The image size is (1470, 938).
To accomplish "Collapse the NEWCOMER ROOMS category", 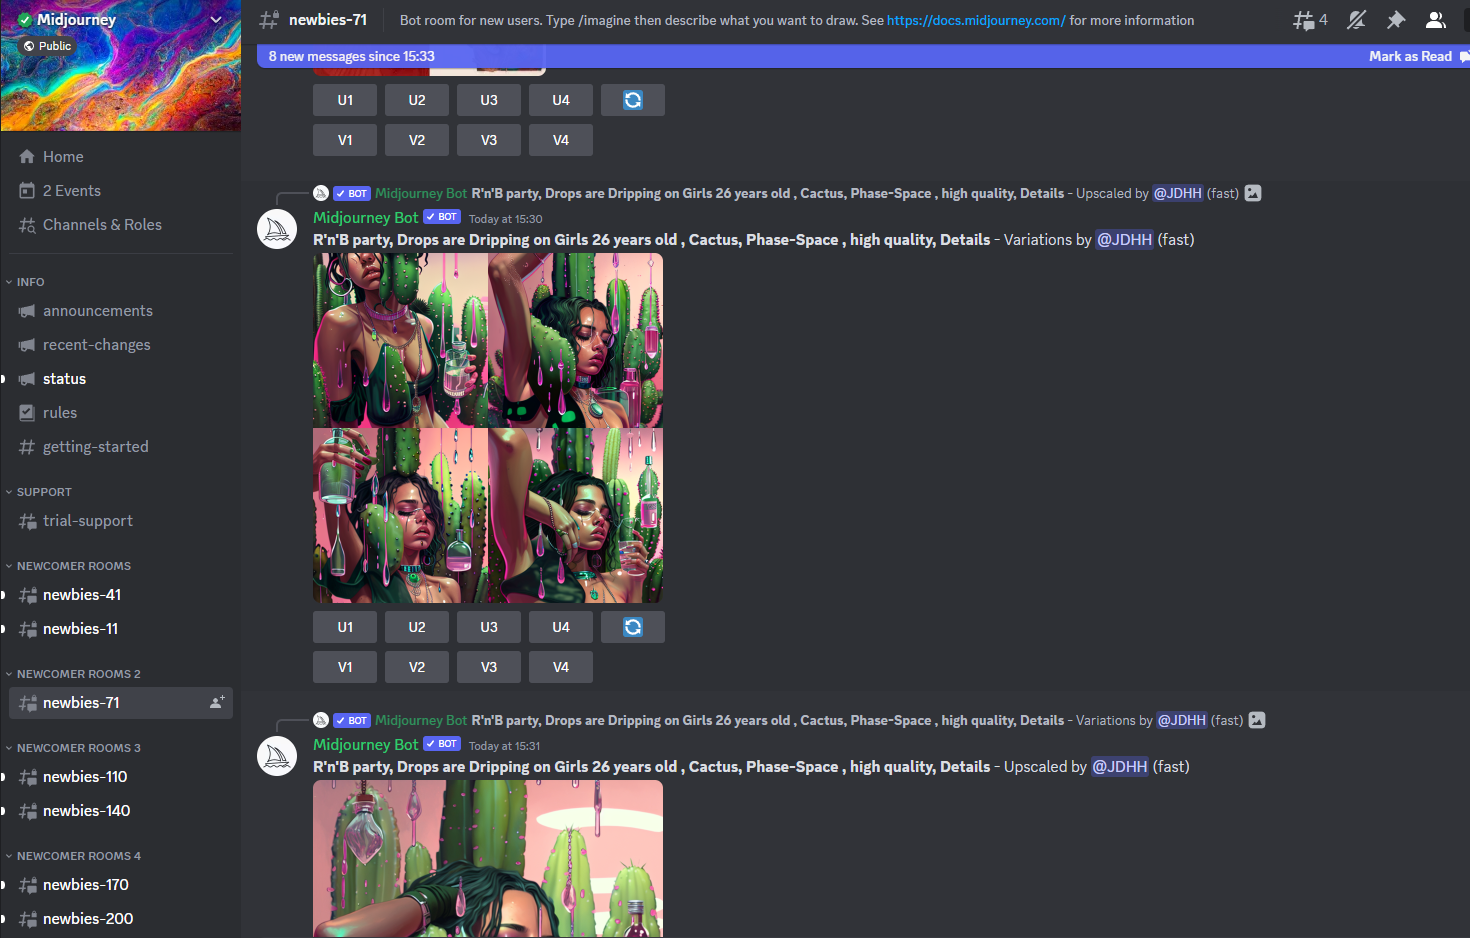I will point(69,566).
